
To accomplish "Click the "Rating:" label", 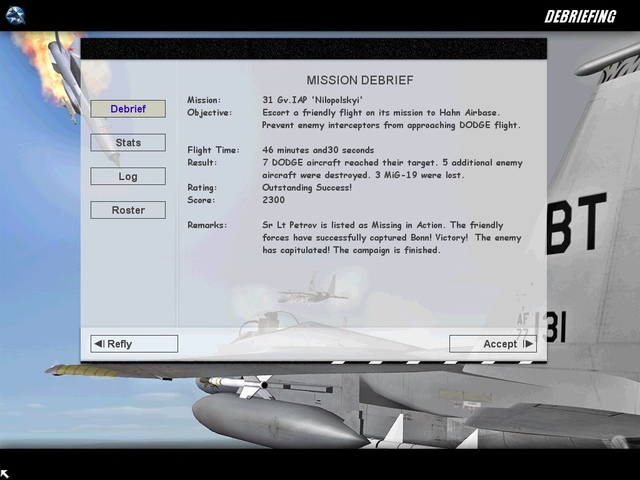I will tap(202, 188).
